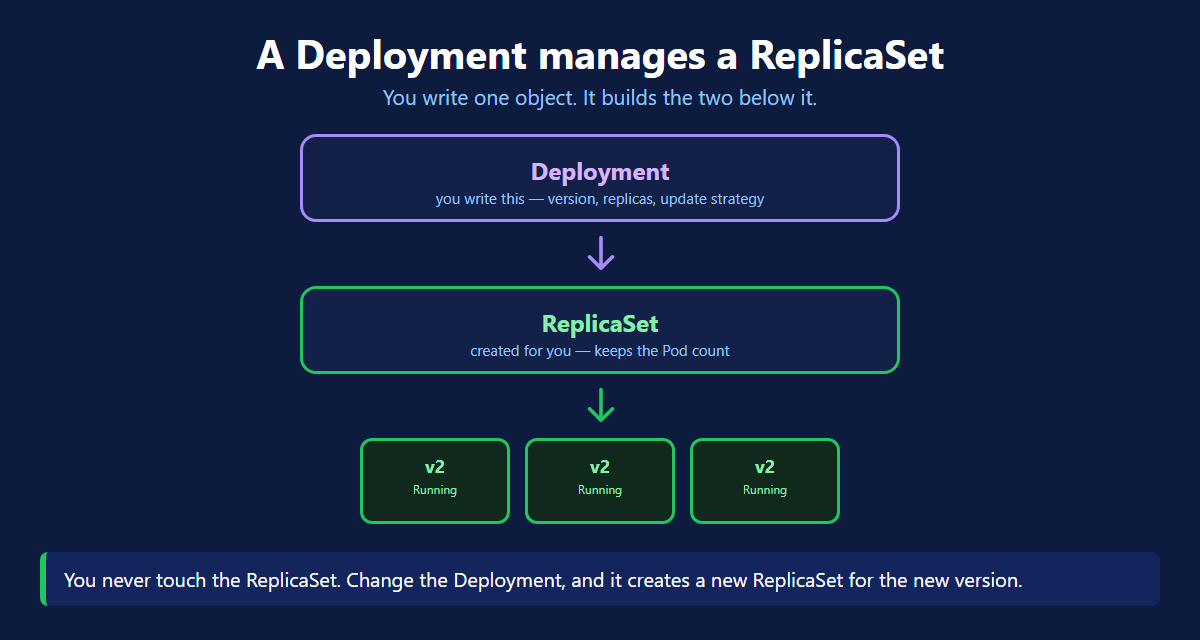Select the middle v2 Running pod card
The image size is (1200, 640).
coord(600,481)
